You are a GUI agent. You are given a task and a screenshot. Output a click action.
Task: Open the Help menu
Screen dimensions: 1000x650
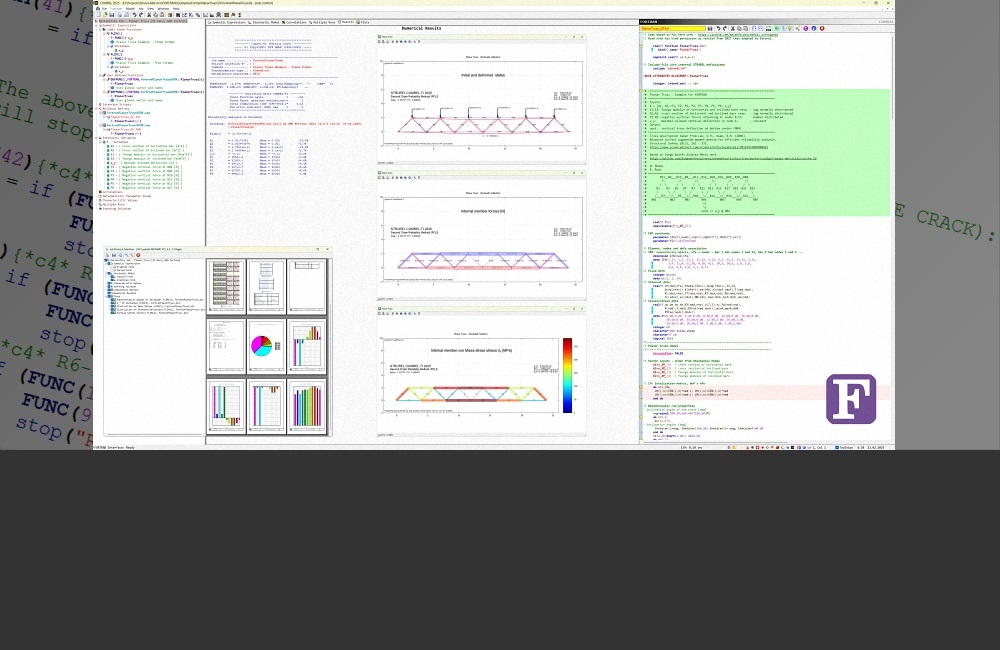176,9
